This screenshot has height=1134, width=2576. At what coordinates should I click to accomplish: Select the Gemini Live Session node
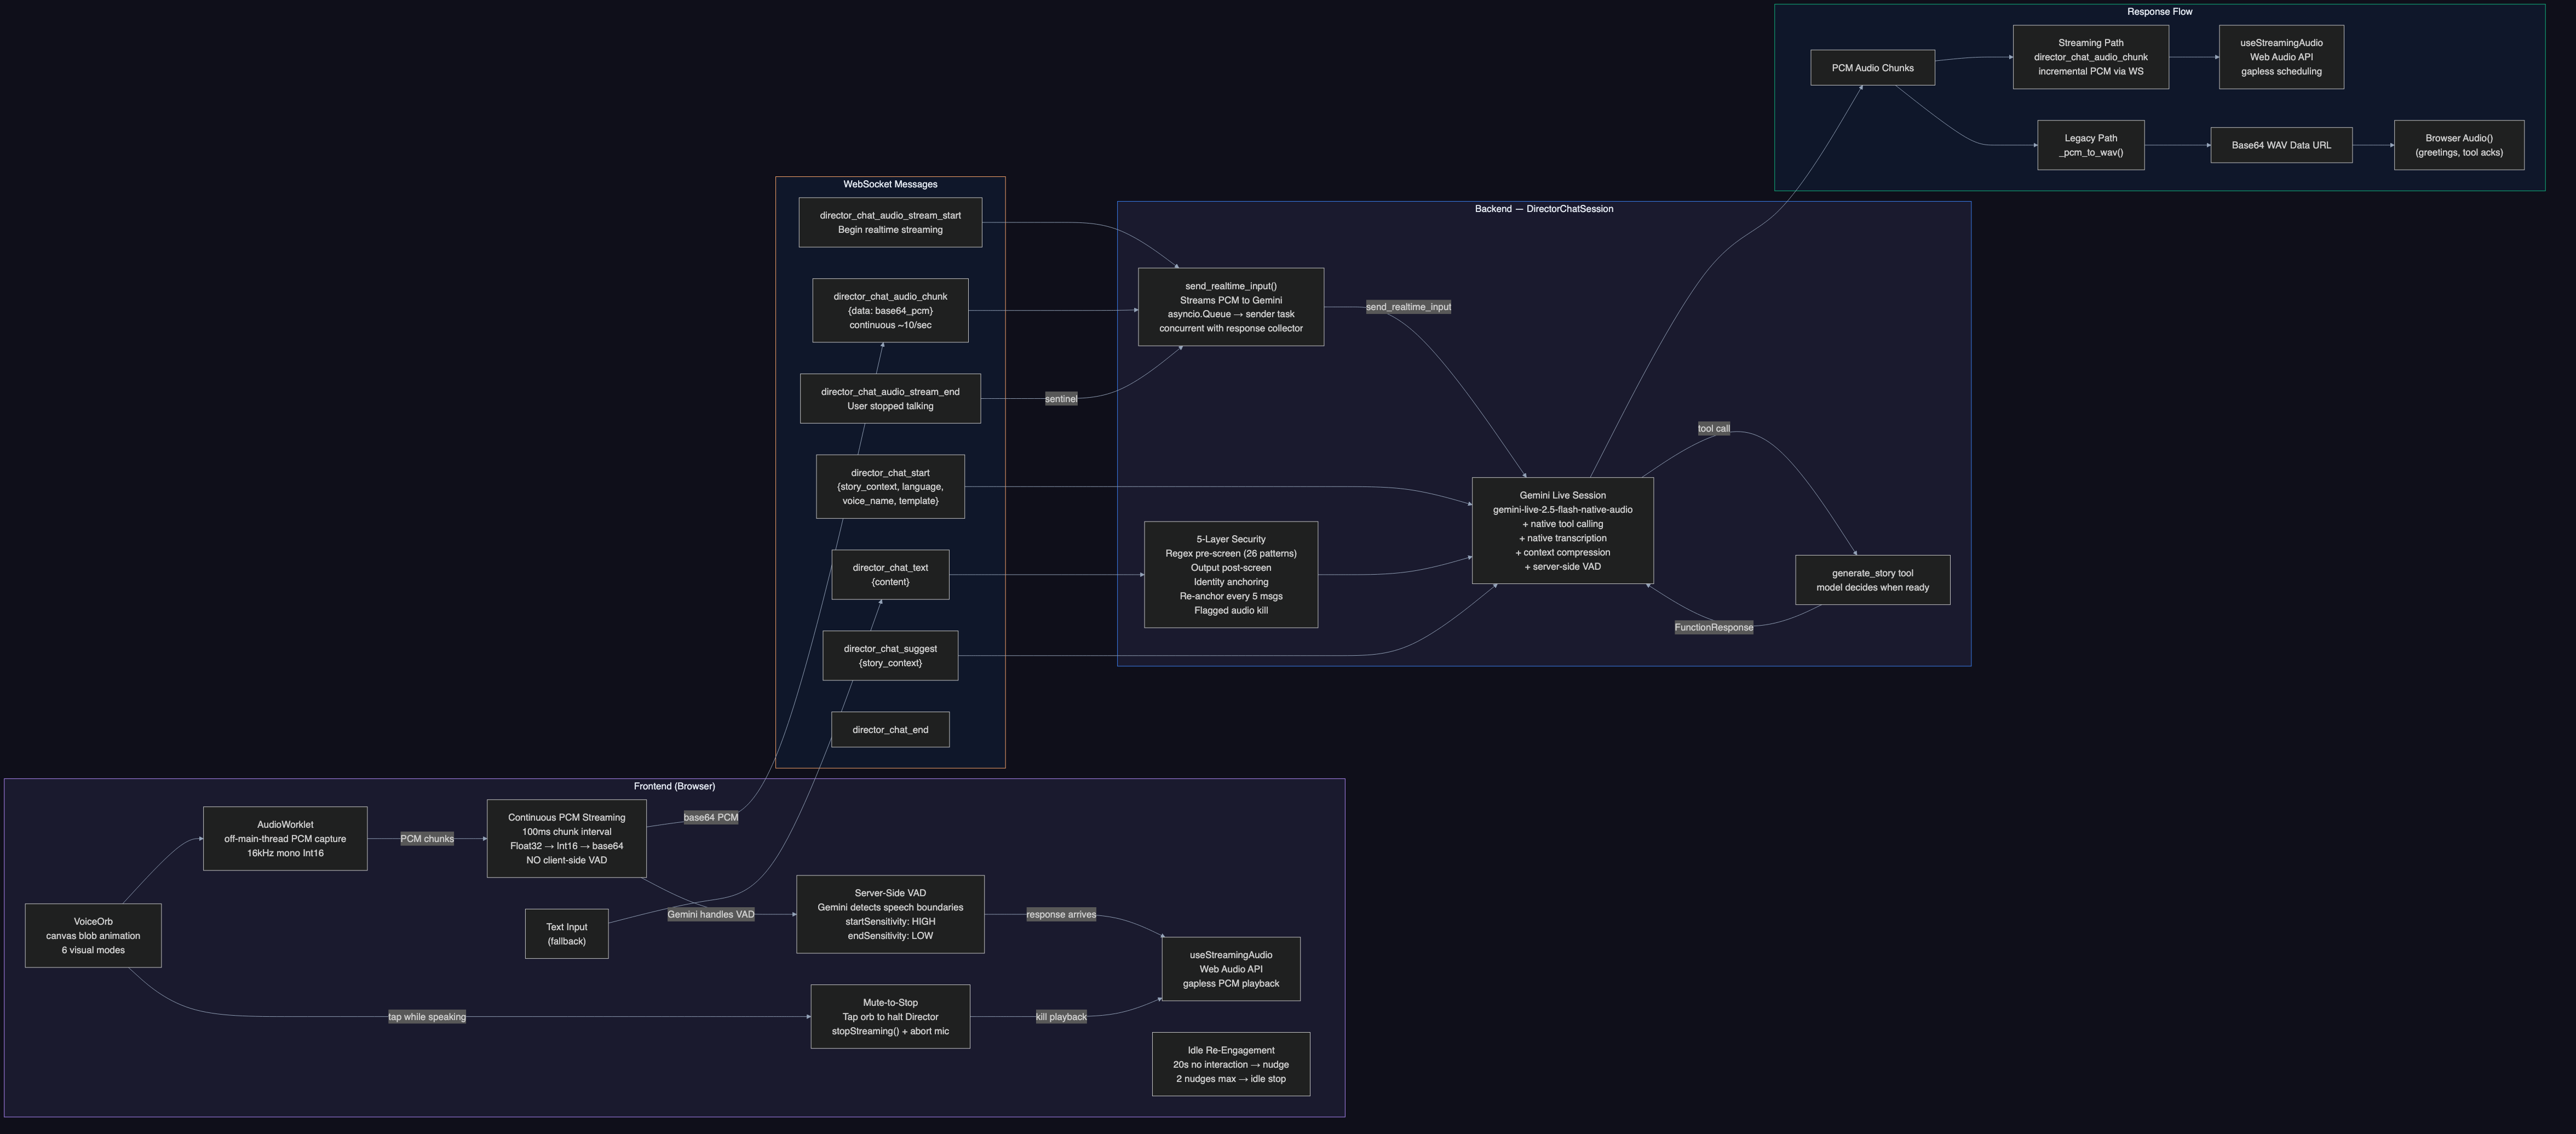pos(1562,531)
